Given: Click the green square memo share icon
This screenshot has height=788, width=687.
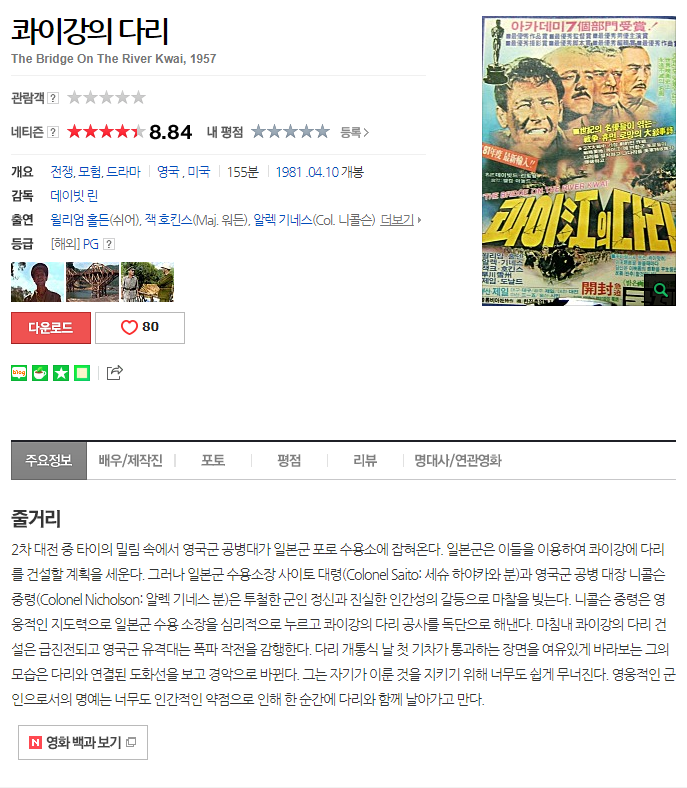Looking at the screenshot, I should pos(82,373).
